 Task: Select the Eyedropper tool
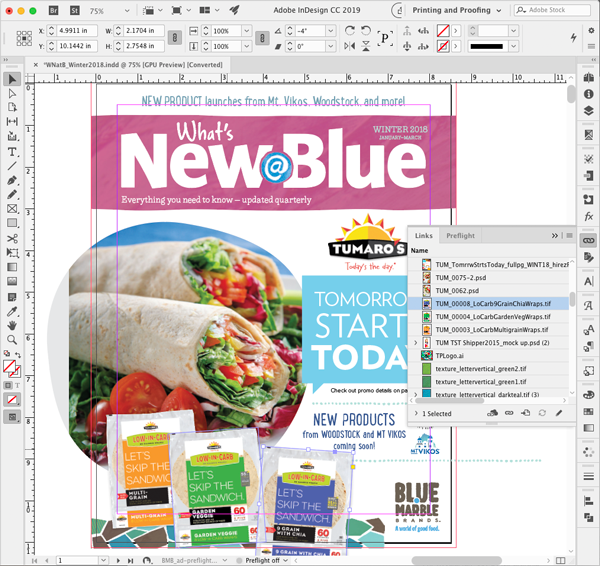[x=12, y=312]
